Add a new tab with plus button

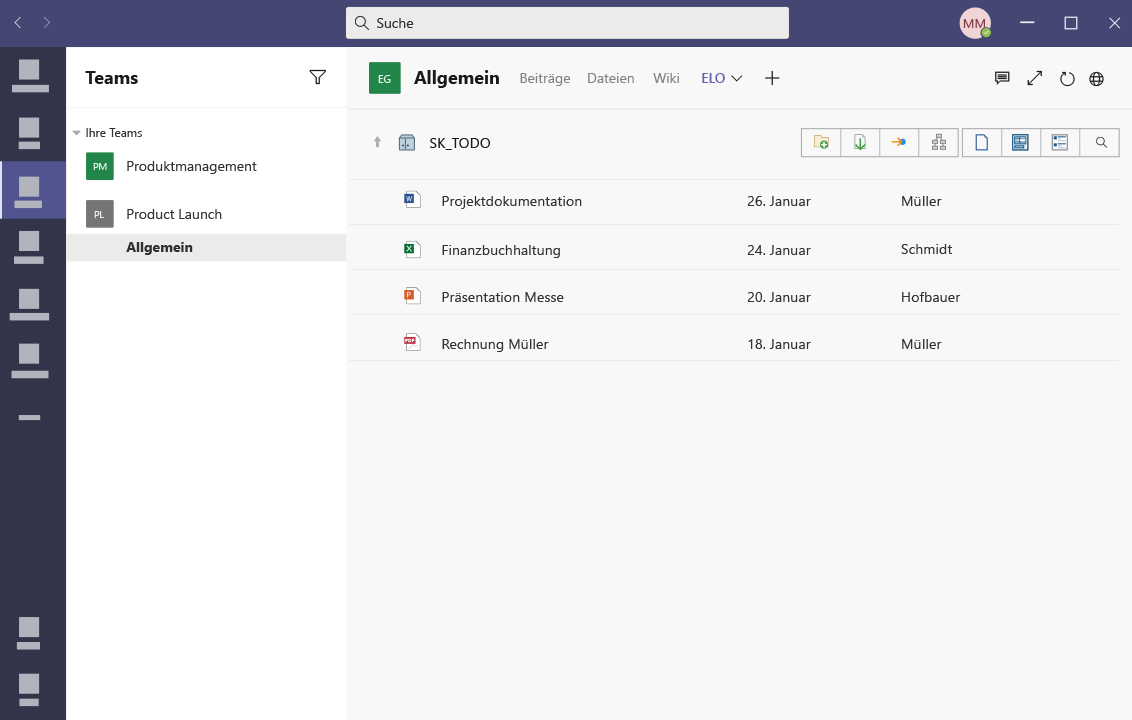[772, 78]
